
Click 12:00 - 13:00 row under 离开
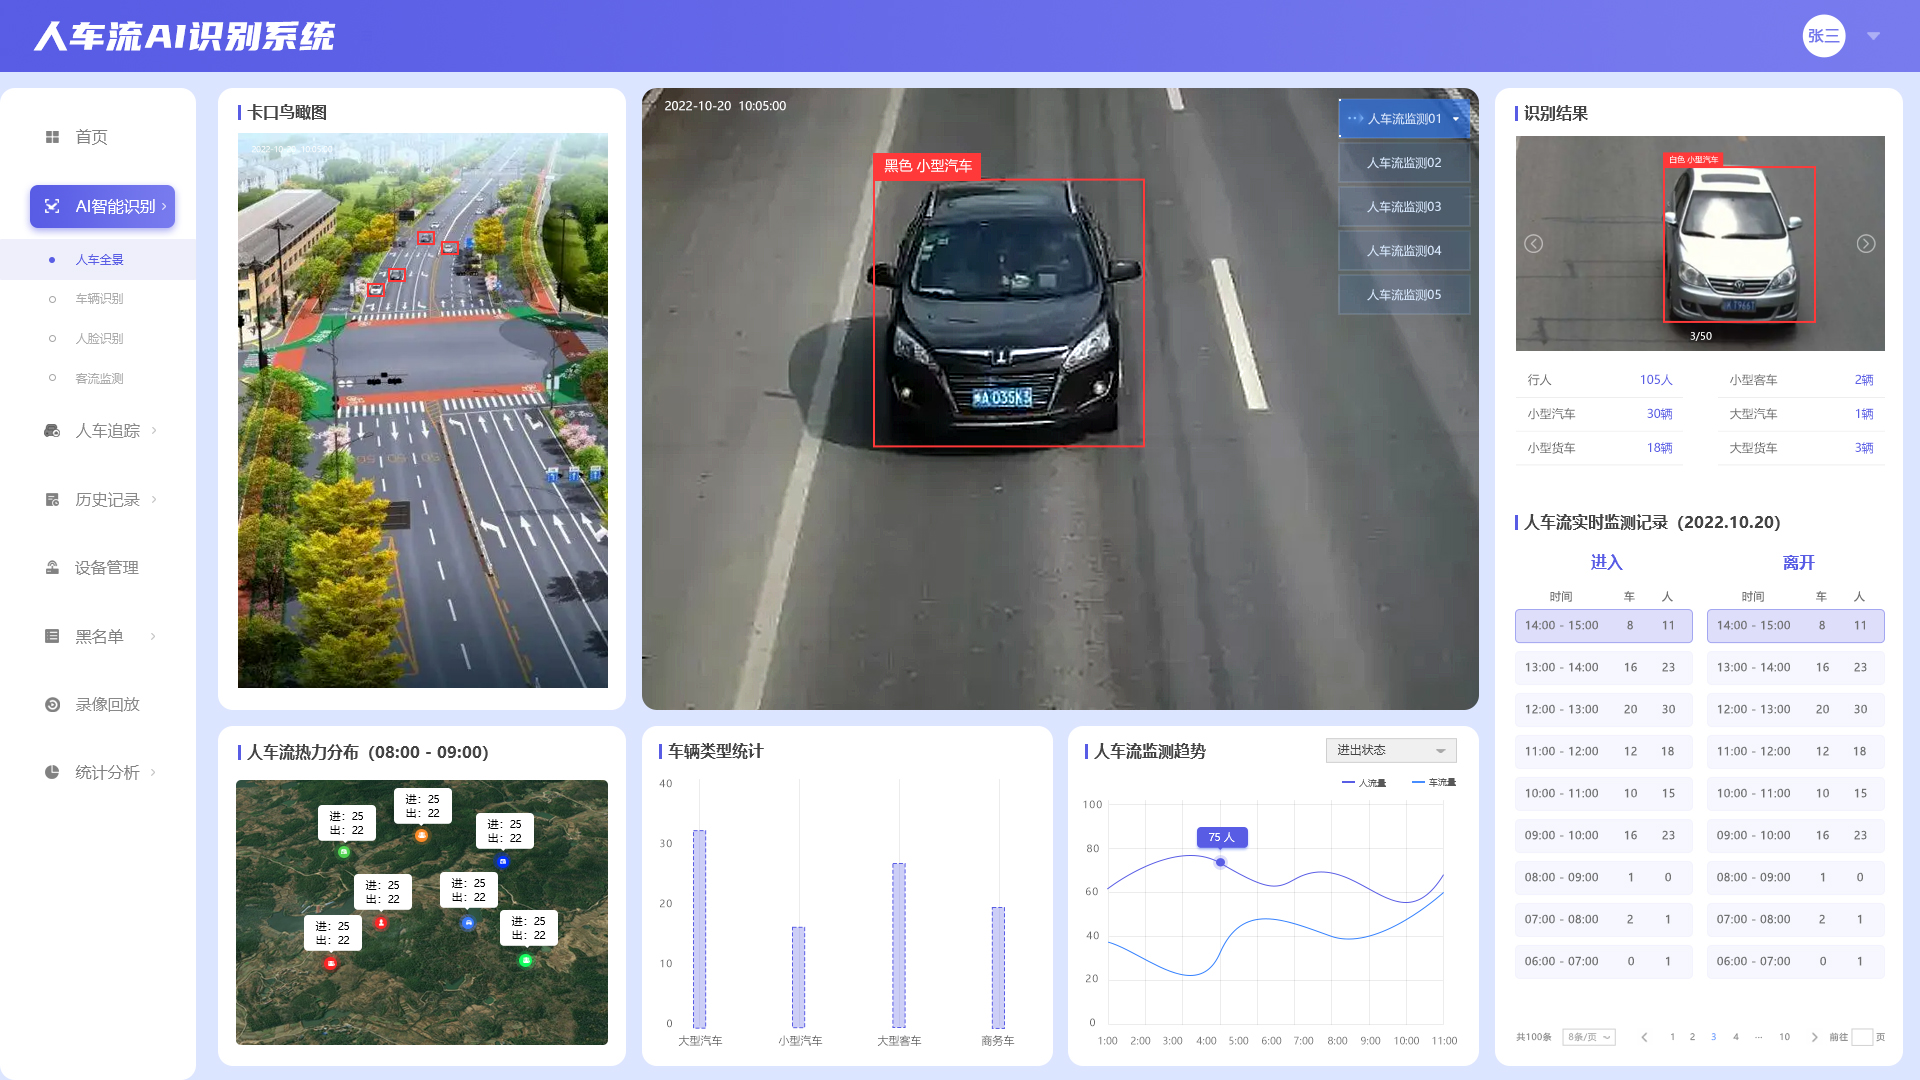(x=1796, y=709)
